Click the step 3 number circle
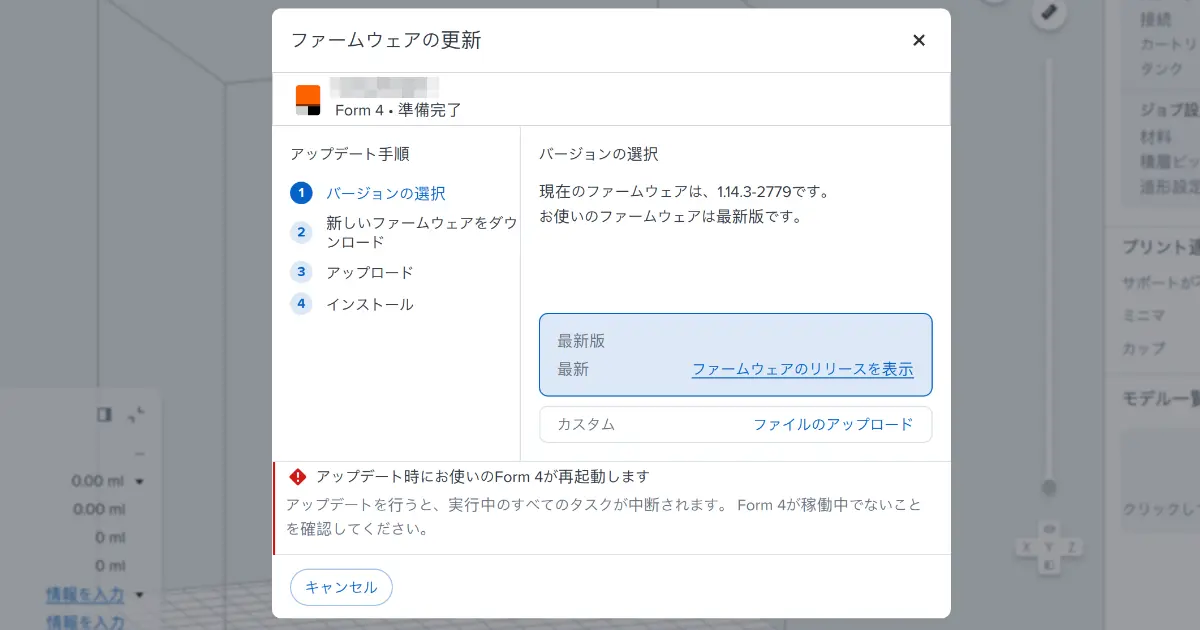 click(301, 272)
